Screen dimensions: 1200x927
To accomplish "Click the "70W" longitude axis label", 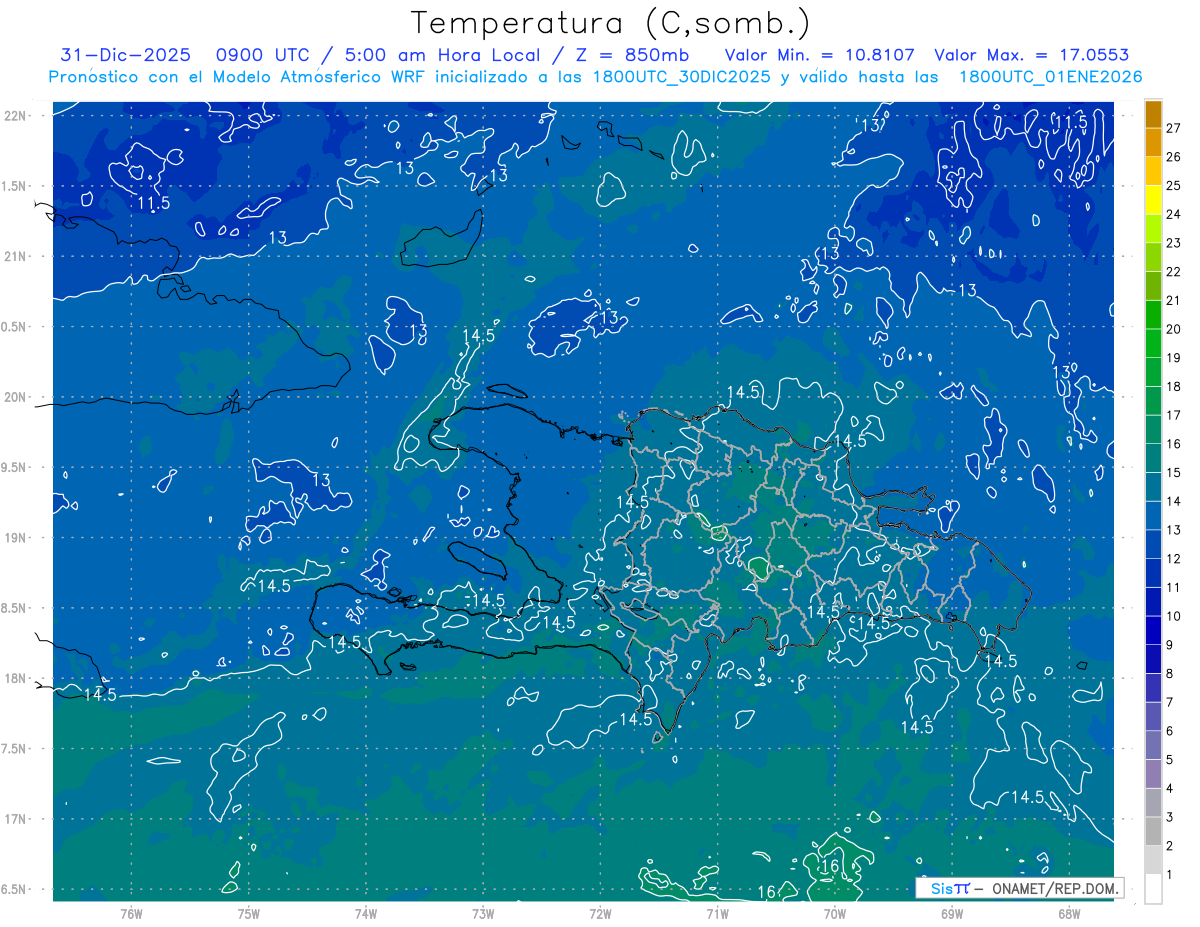I will (x=835, y=913).
